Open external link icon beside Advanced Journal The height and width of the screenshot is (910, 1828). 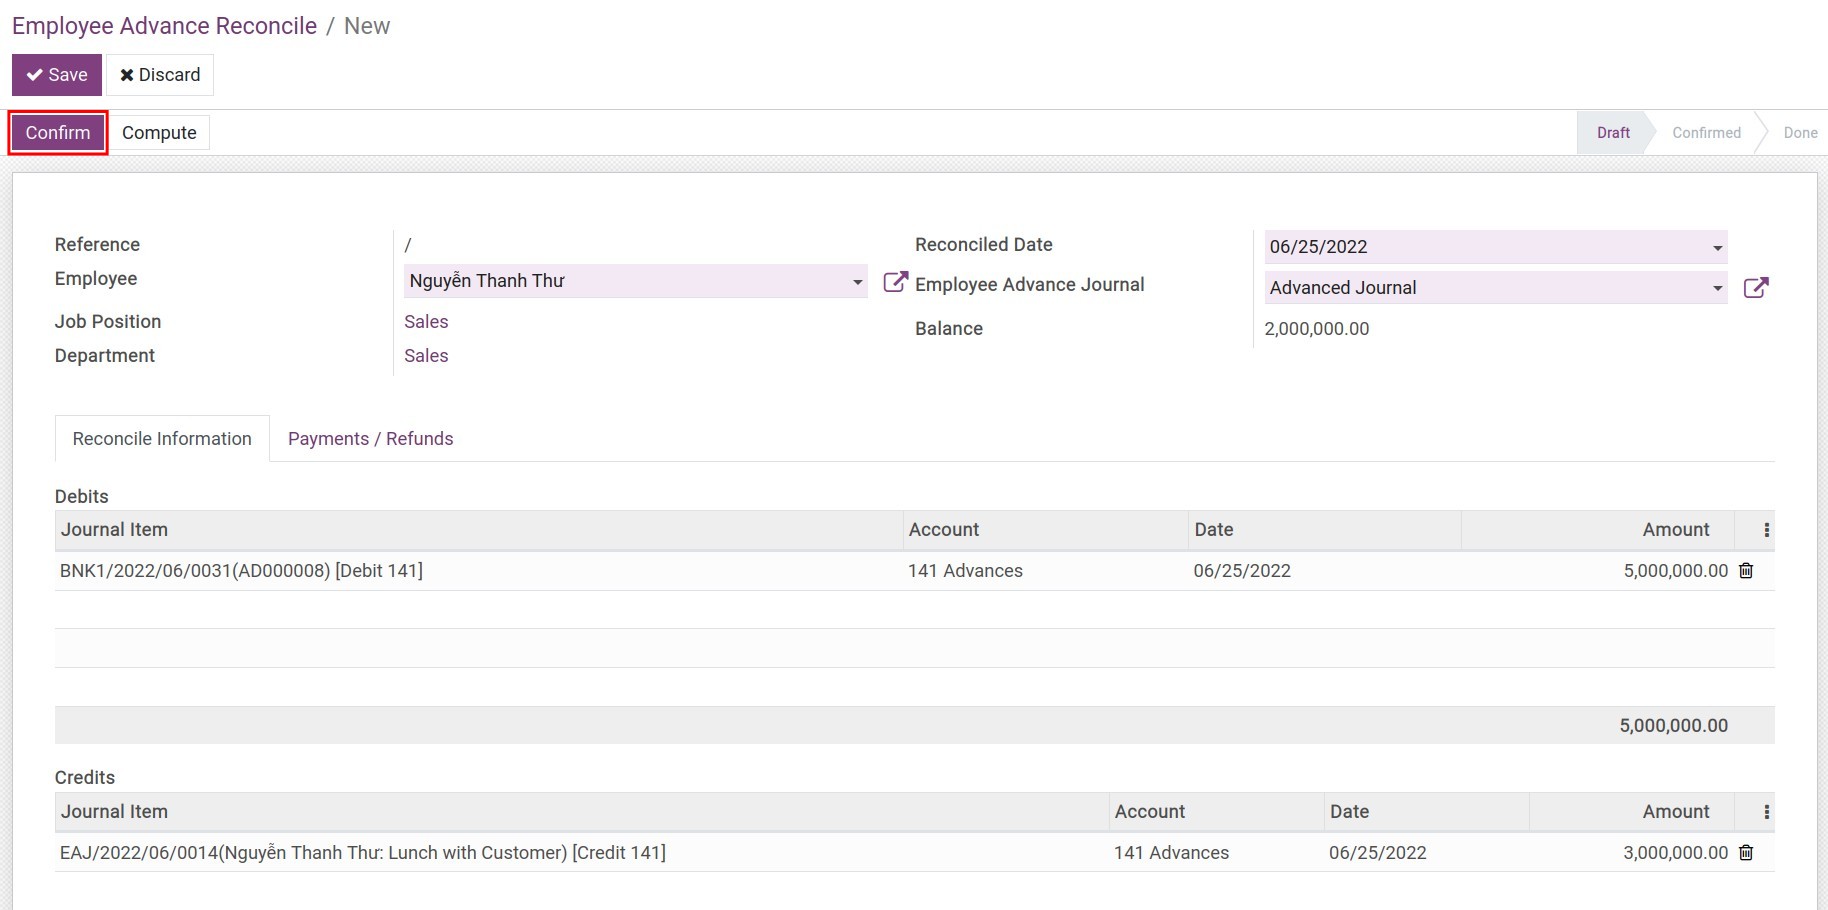[1755, 288]
